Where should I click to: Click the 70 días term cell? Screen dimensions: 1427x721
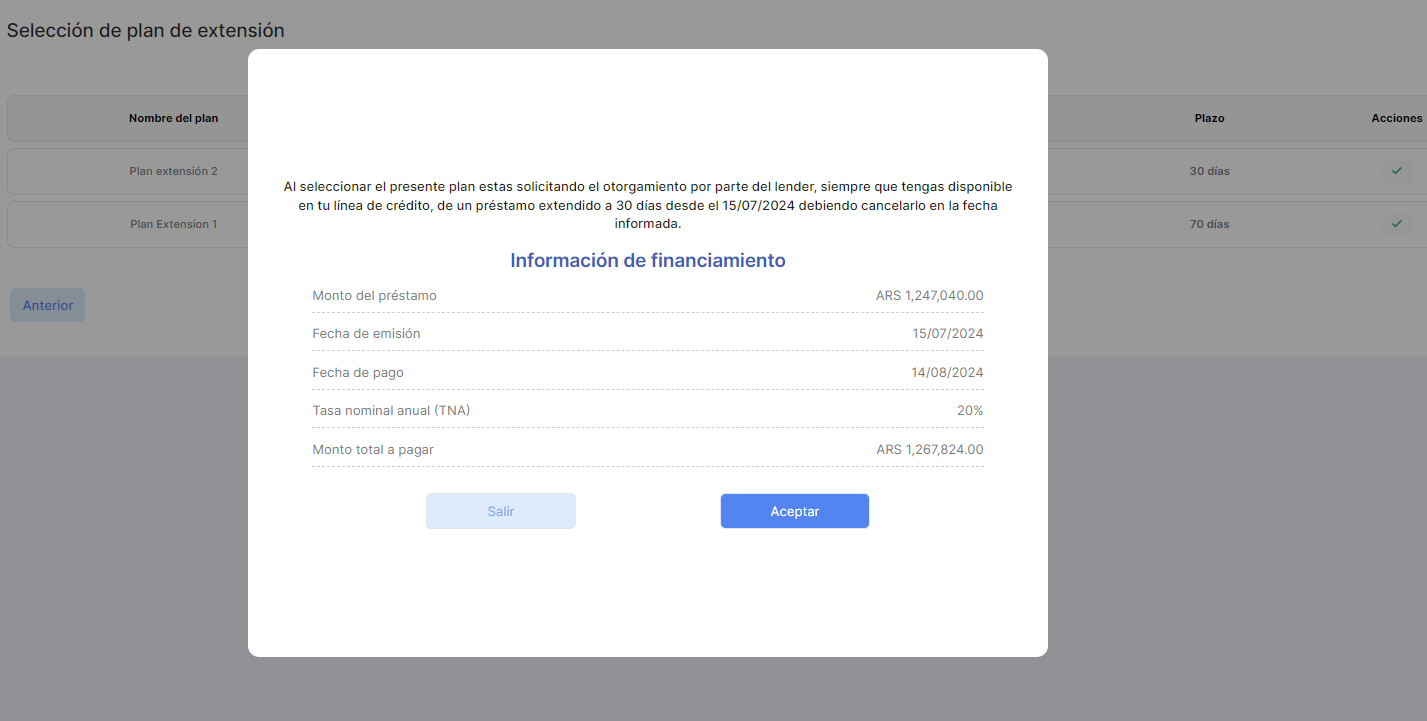(x=1209, y=224)
